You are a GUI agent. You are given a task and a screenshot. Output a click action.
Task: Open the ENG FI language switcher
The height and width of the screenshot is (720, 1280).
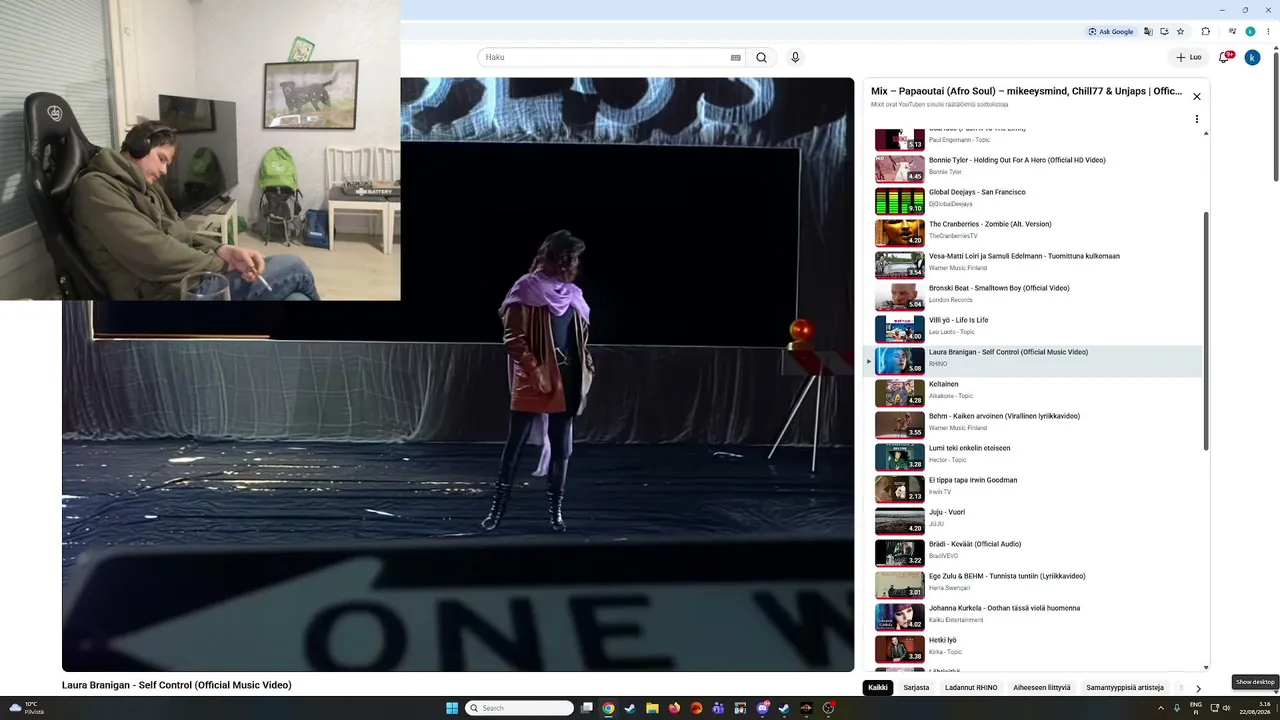[1196, 708]
